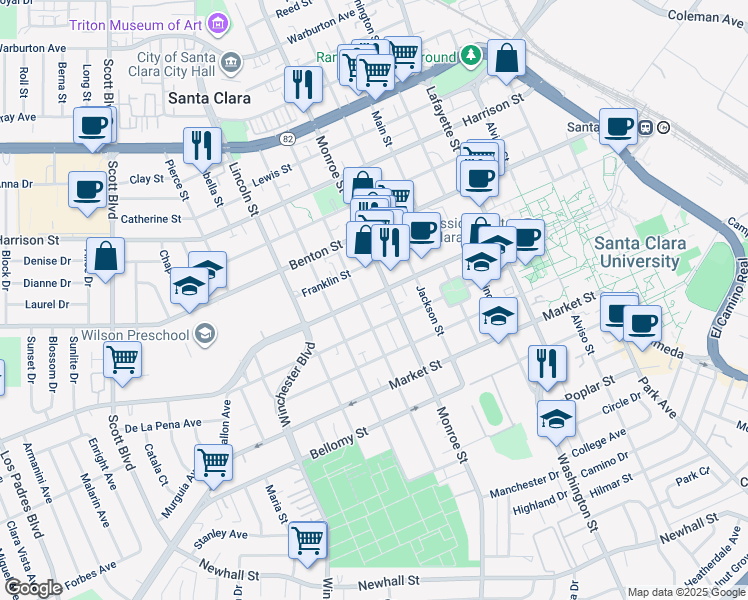Screen dimensions: 748x600
Task: Click the Winchester Blvd street label
Action: point(296,384)
